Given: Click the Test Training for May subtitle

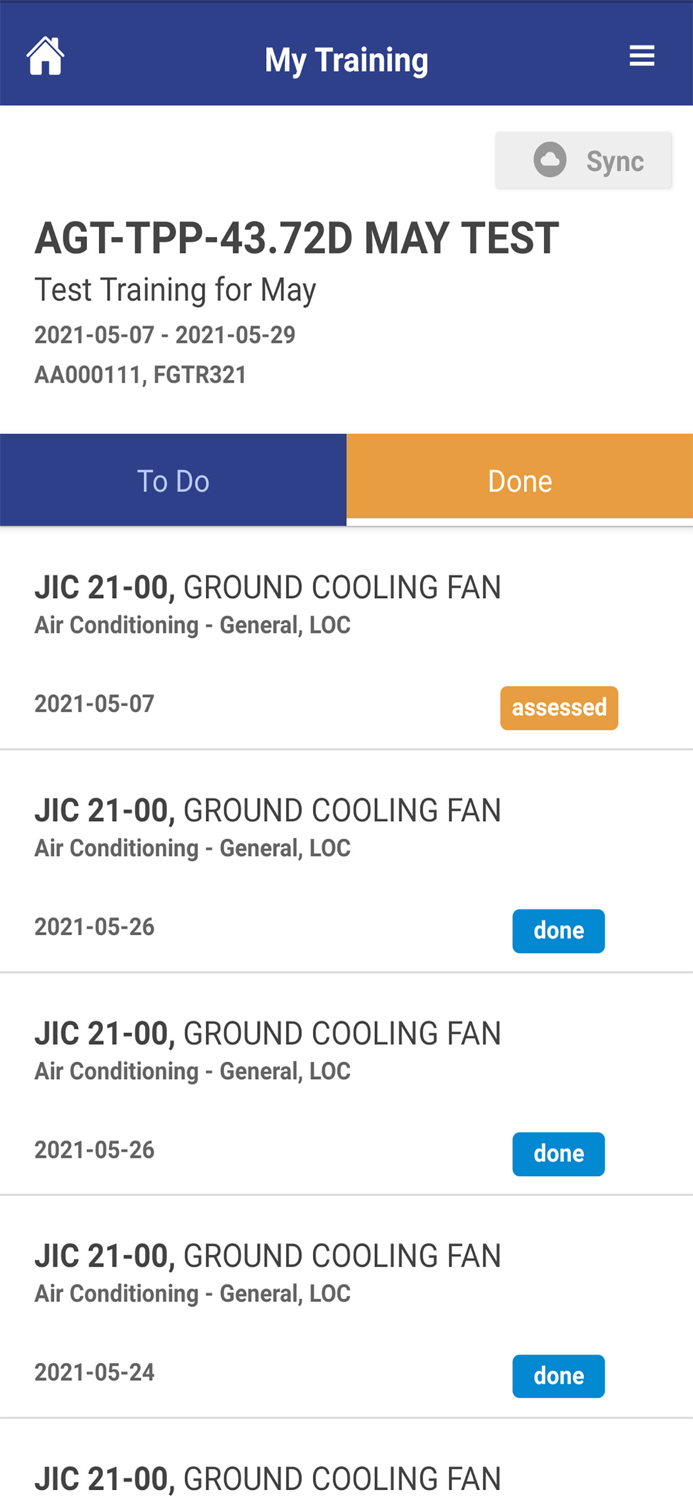Looking at the screenshot, I should (x=176, y=290).
